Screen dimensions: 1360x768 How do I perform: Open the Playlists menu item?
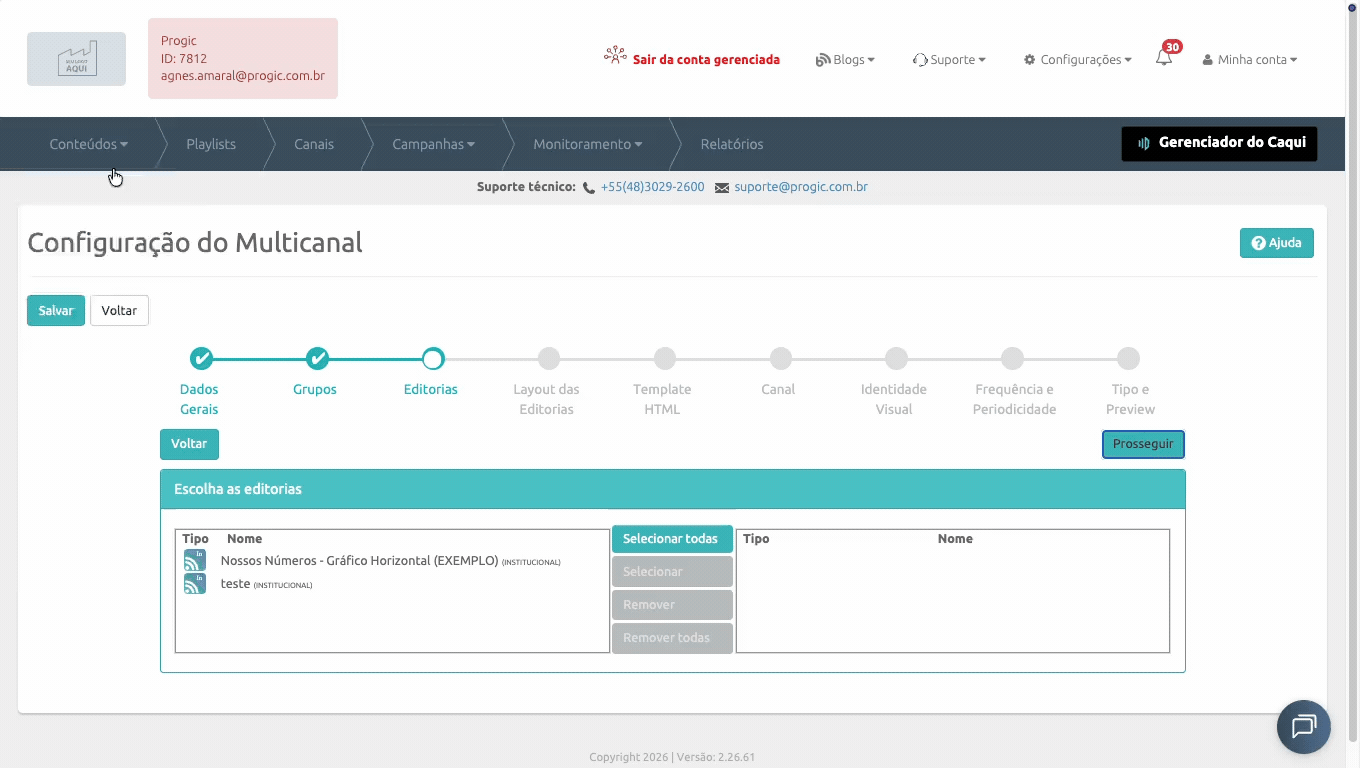(211, 144)
